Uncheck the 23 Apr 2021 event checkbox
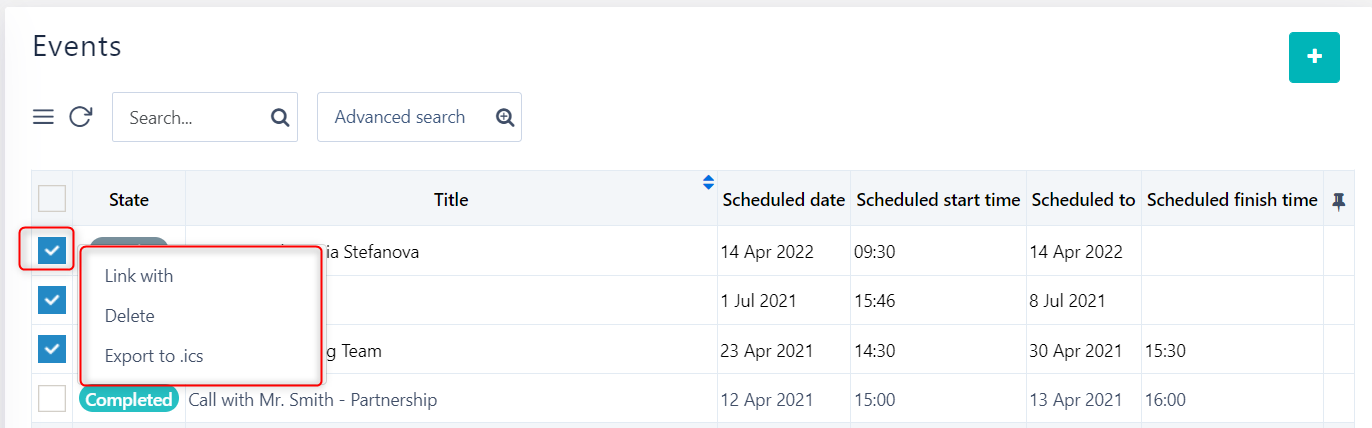1372x428 pixels. coord(52,349)
